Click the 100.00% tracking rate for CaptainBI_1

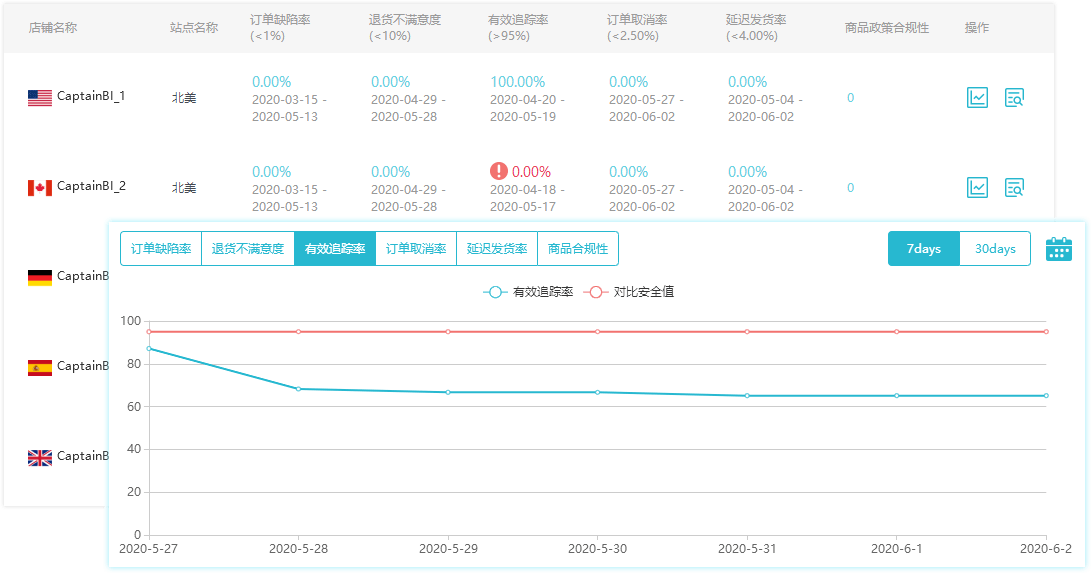(x=517, y=82)
